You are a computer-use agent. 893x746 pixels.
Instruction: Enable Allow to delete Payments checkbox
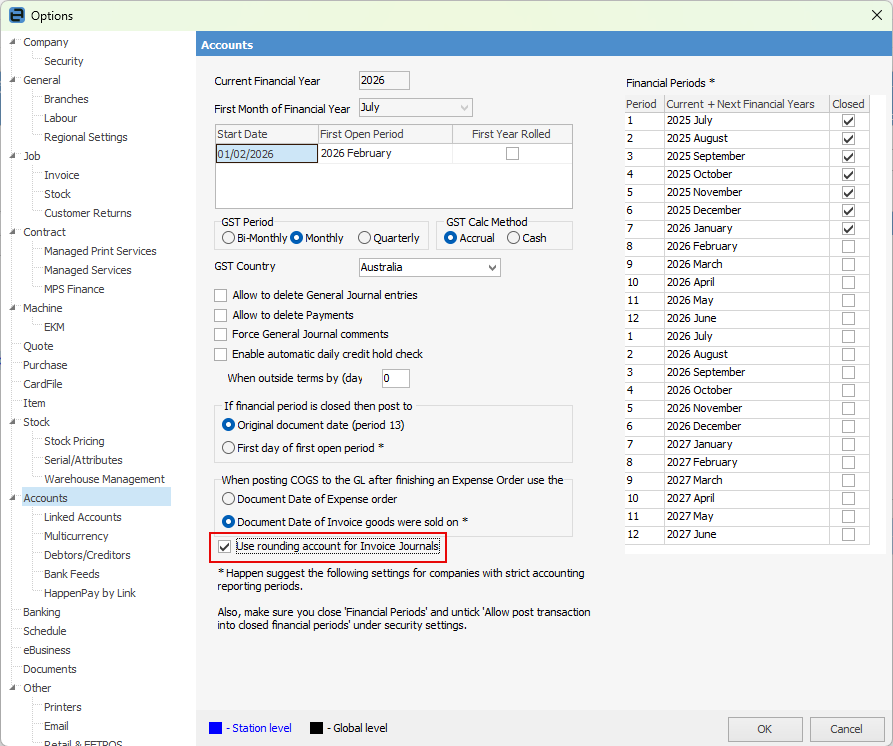[220, 315]
